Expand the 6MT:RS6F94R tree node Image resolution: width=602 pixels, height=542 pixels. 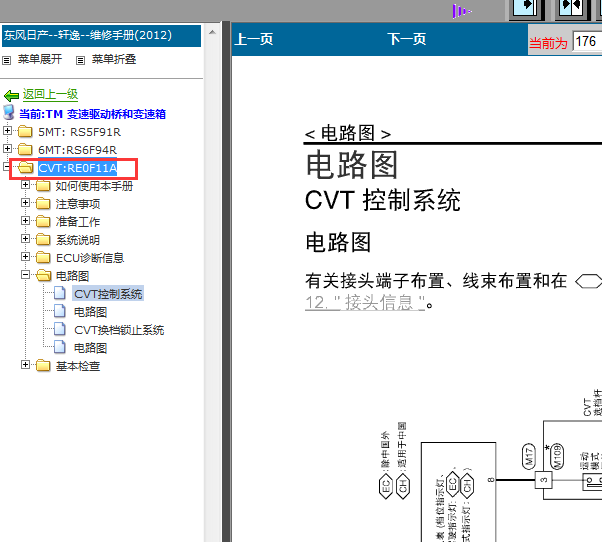(x=7, y=148)
